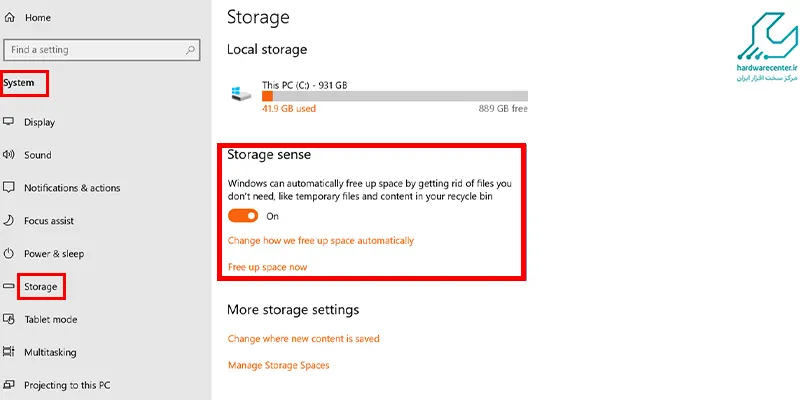This screenshot has height=400, width=800.
Task: Select Storage in the sidebar menu
Action: [40, 287]
